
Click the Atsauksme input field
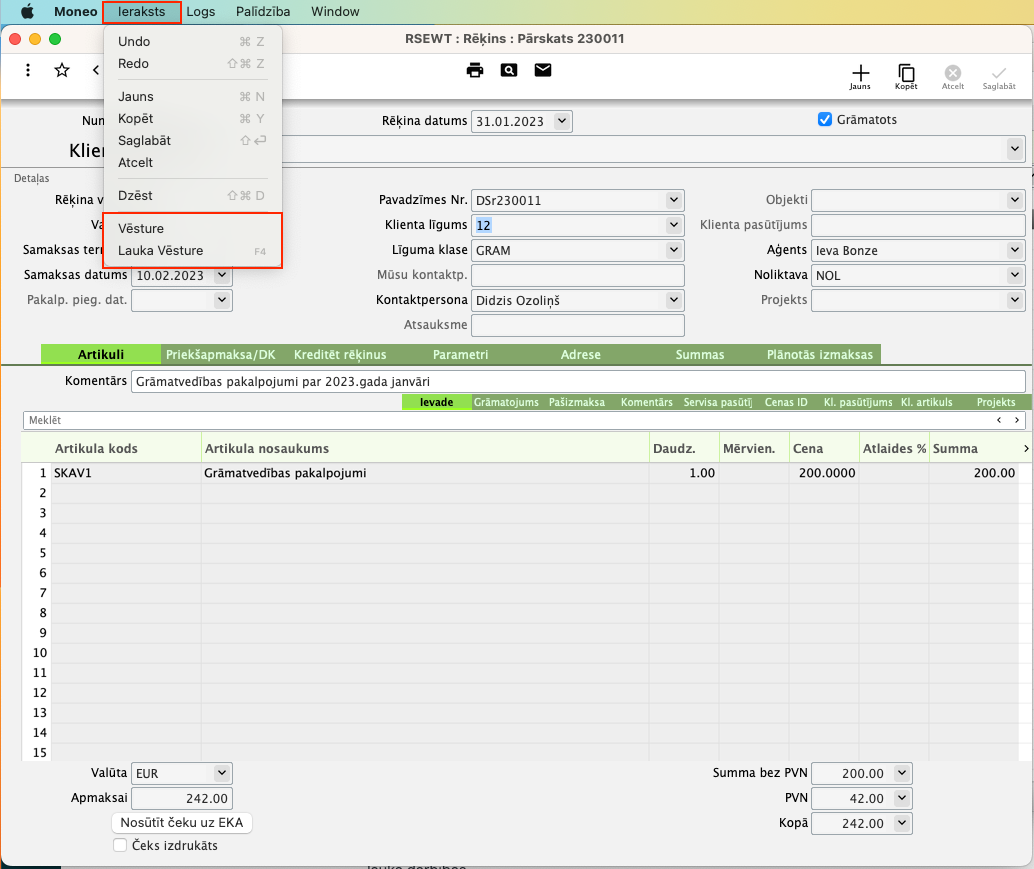(578, 325)
